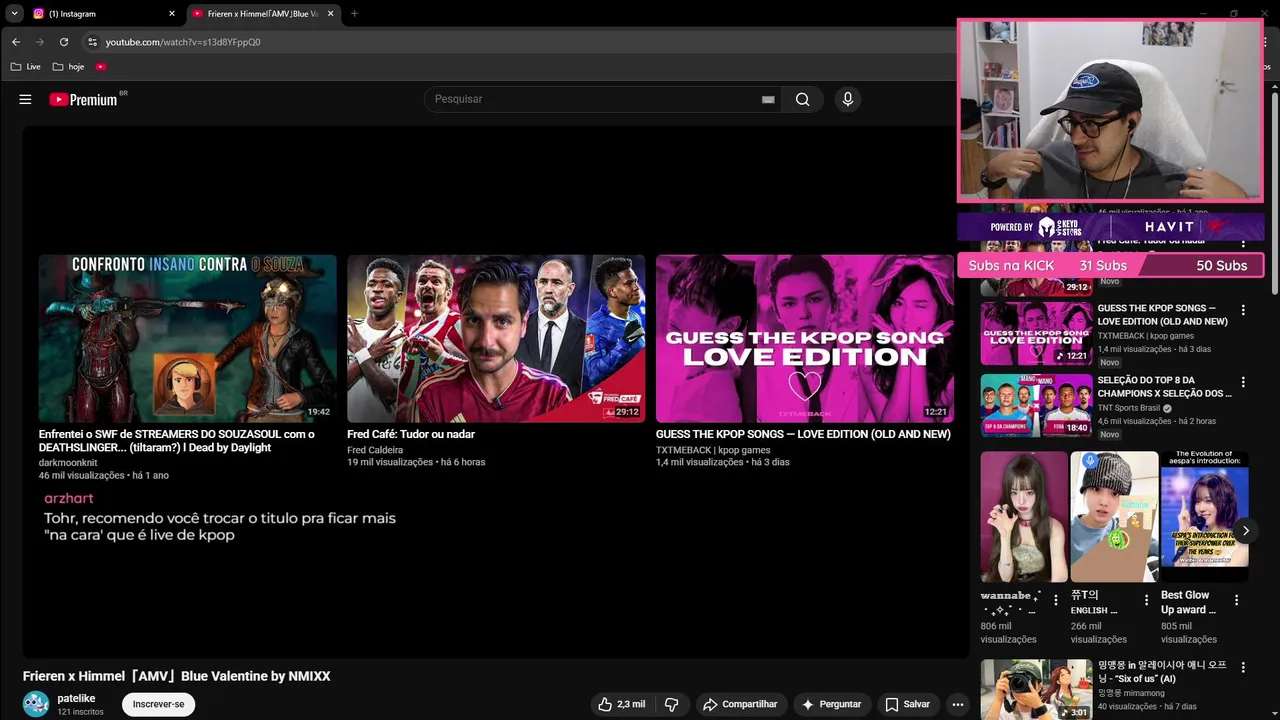Open options for Best Glow Up Short

[1236, 600]
